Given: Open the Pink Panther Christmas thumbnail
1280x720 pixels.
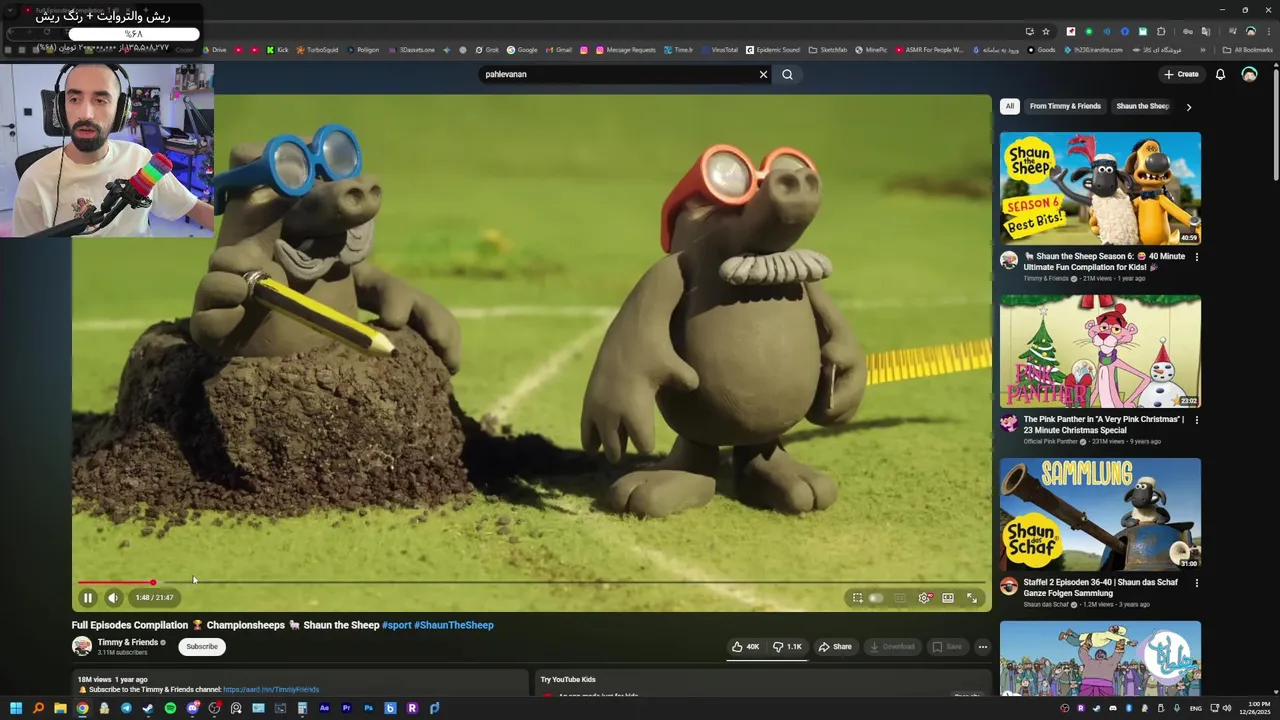Looking at the screenshot, I should pyautogui.click(x=1100, y=351).
